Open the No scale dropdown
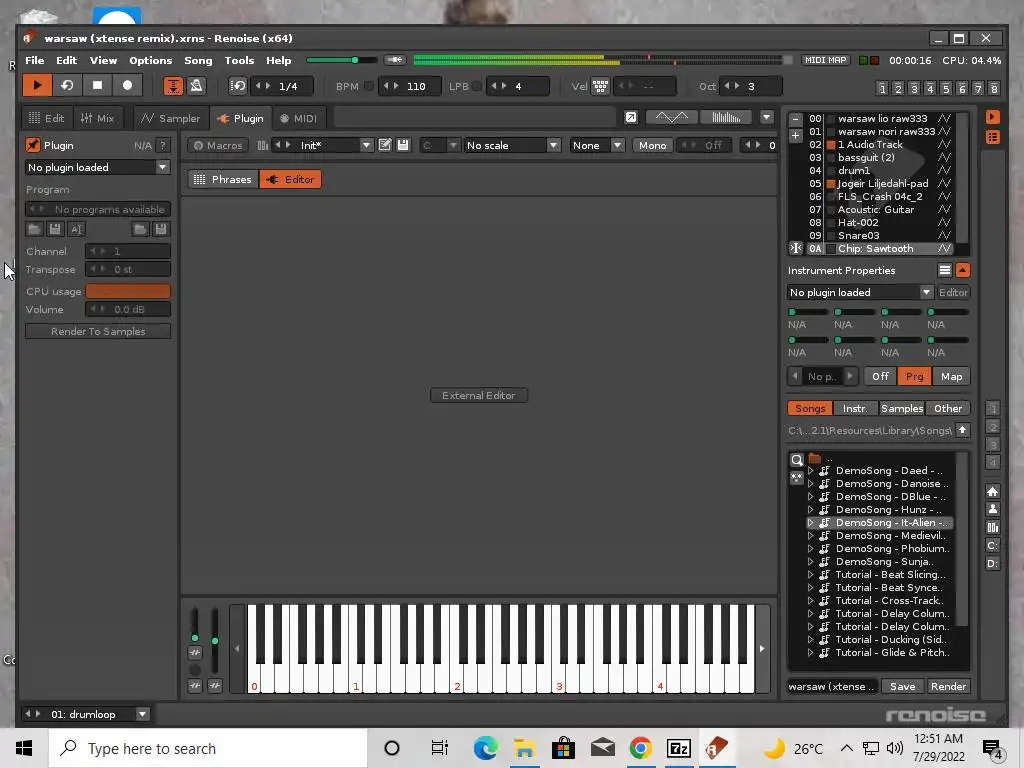This screenshot has width=1024, height=768. click(511, 146)
